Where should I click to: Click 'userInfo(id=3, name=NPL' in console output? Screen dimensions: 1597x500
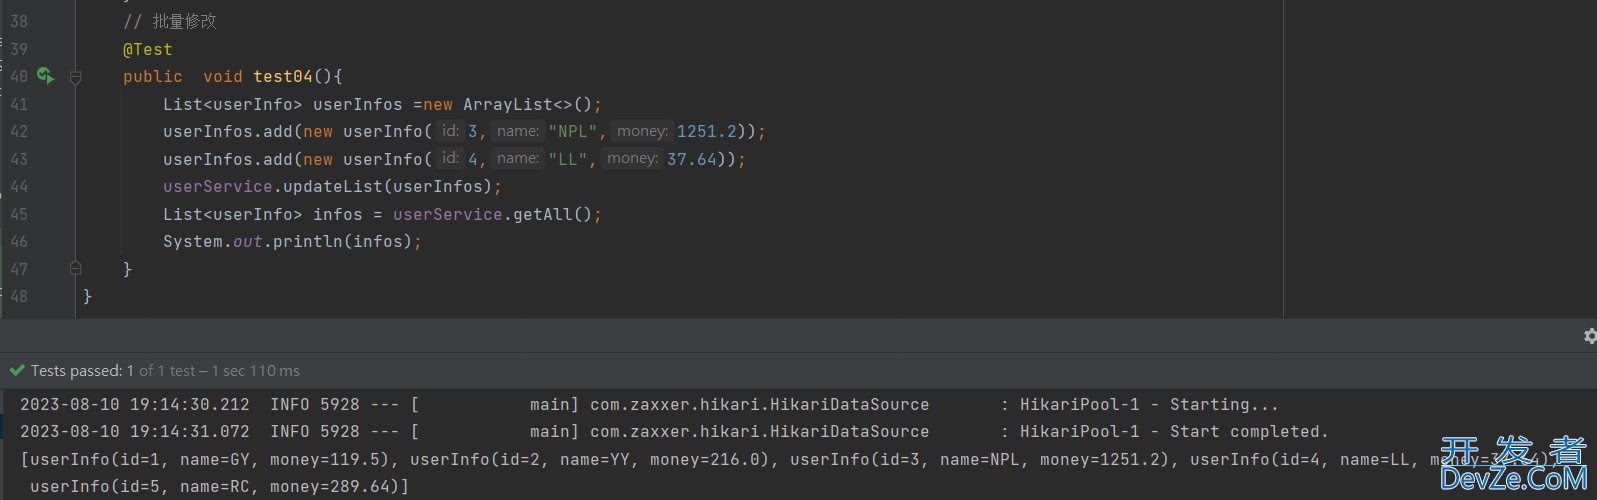pos(905,459)
